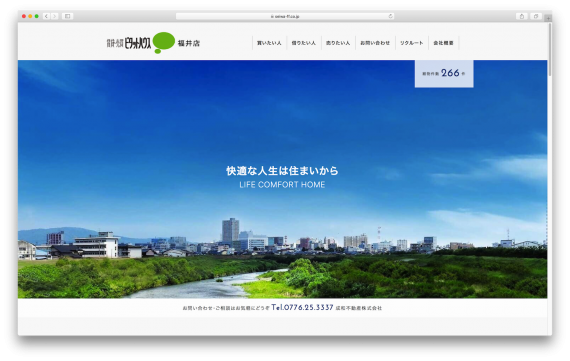Reload the page with the refresh icon
570x361 pixels.
pos(390,16)
